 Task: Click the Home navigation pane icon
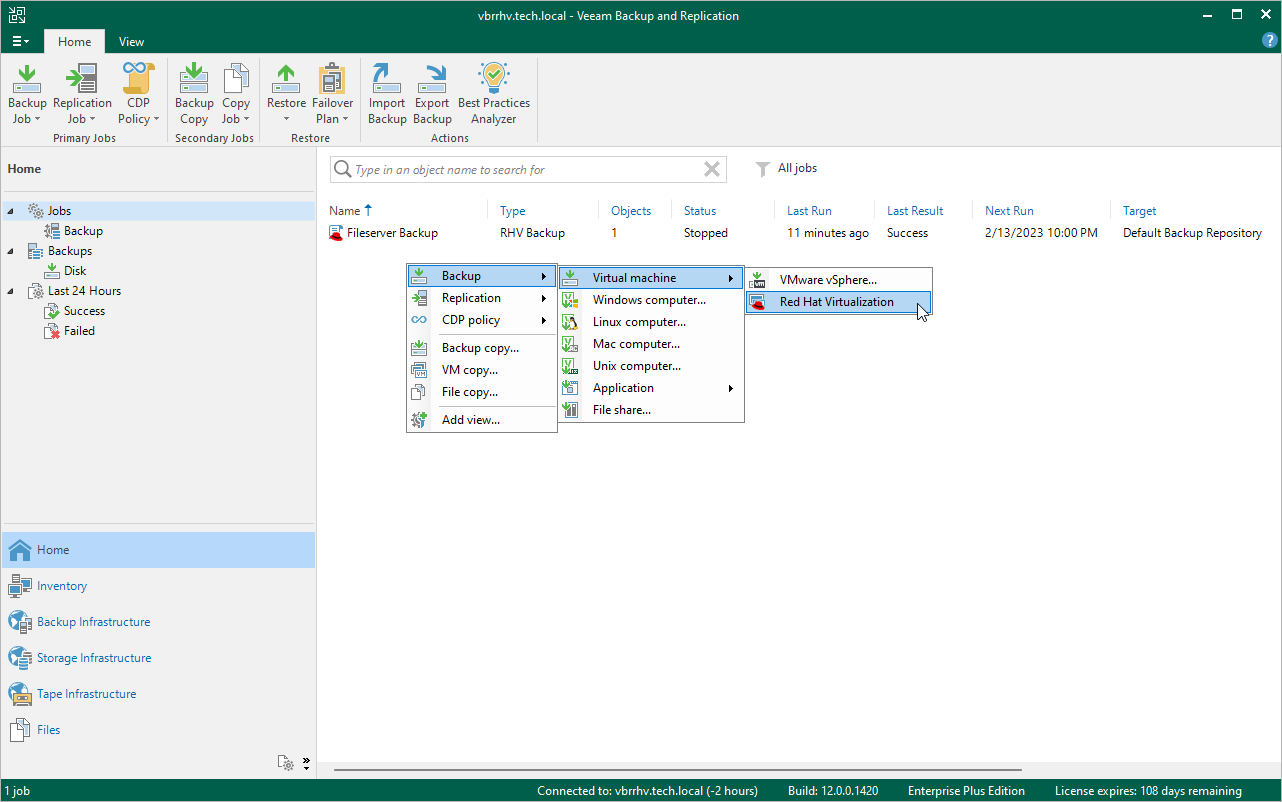[20, 550]
